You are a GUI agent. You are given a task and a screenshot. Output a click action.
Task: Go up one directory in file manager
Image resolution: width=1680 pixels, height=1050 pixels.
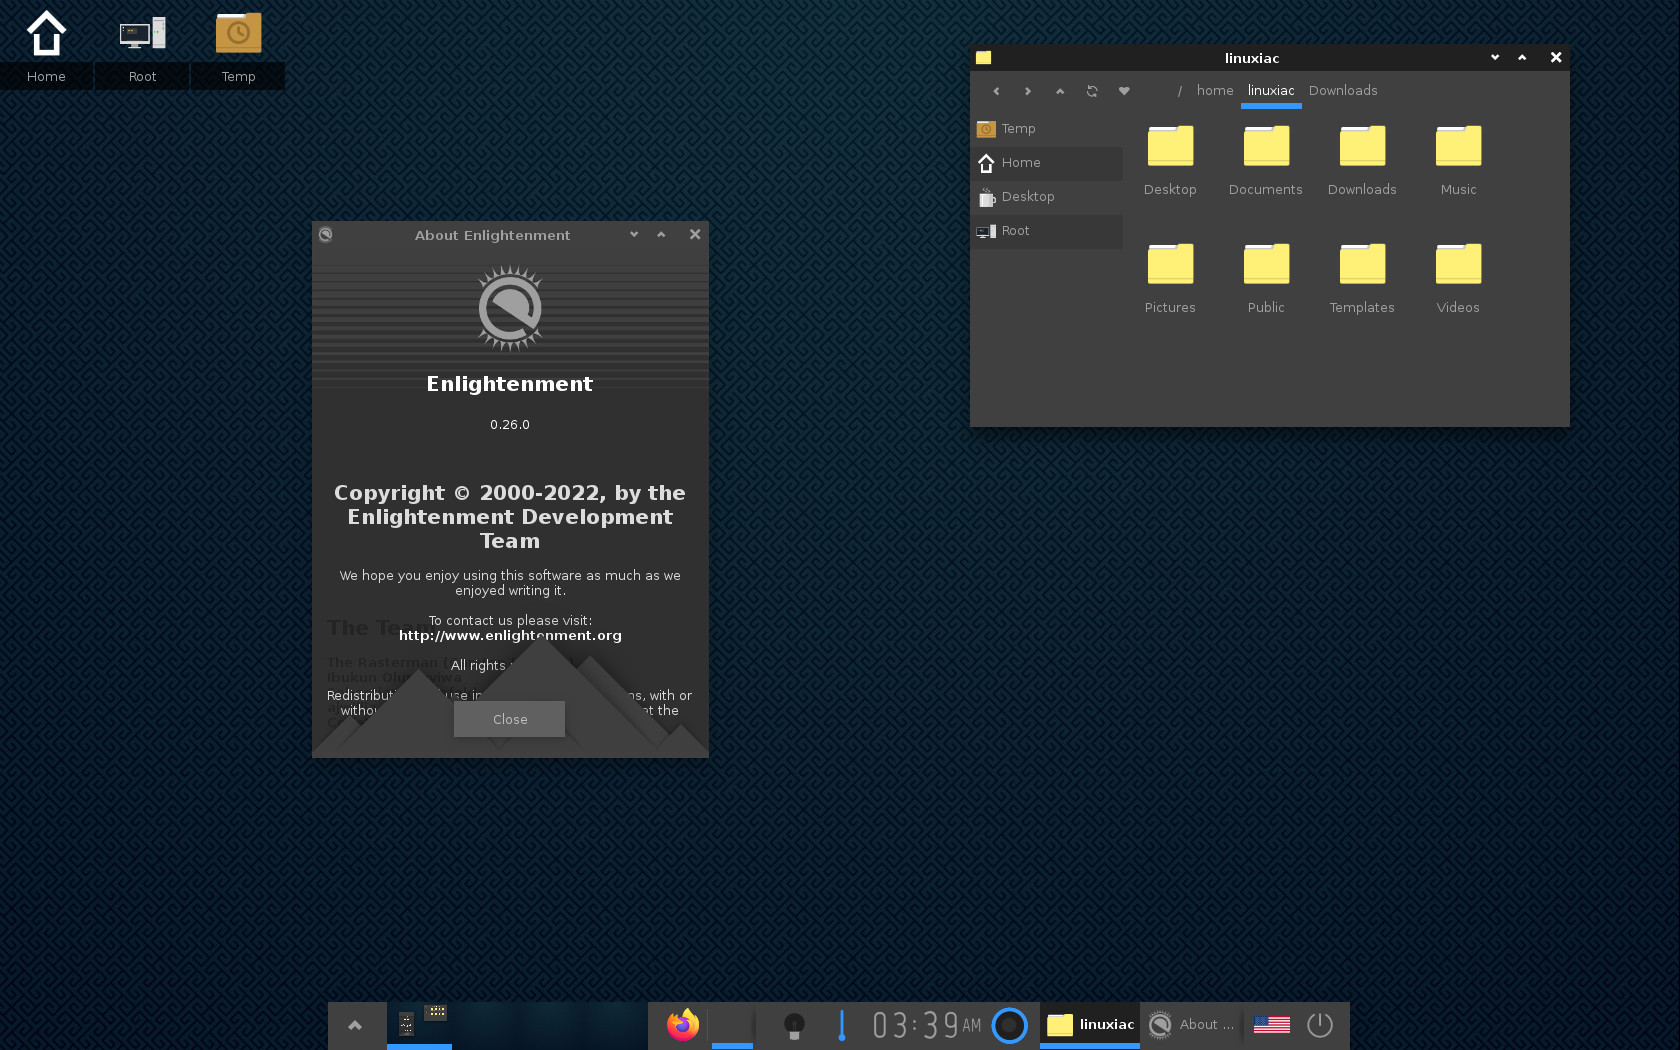[x=1060, y=91]
